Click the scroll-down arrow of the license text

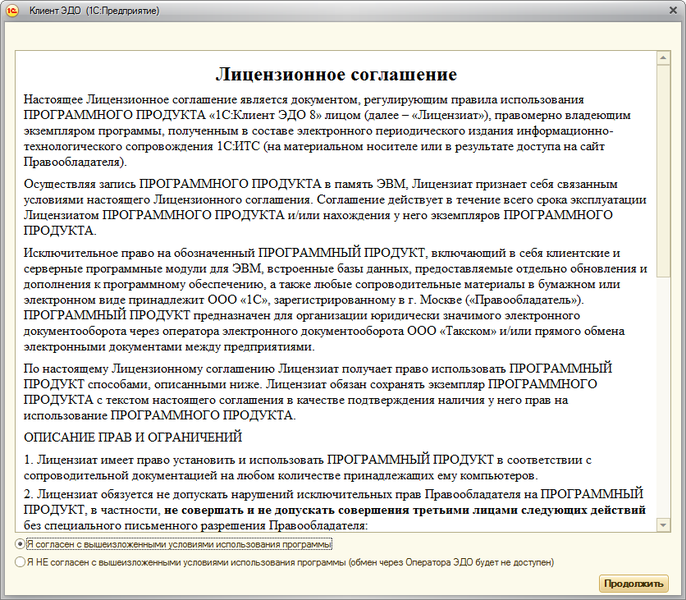tap(663, 525)
